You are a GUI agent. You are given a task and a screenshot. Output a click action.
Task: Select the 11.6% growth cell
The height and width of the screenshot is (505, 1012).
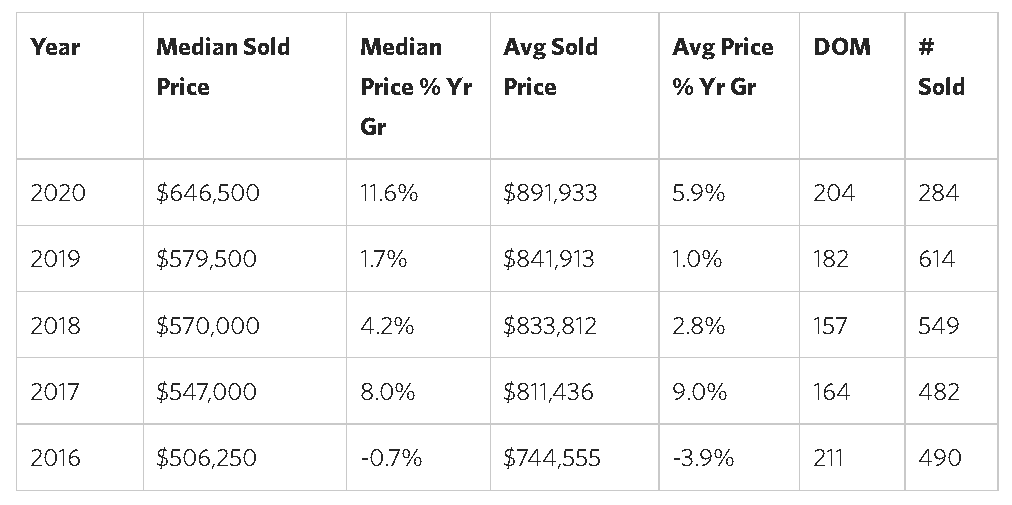click(389, 193)
